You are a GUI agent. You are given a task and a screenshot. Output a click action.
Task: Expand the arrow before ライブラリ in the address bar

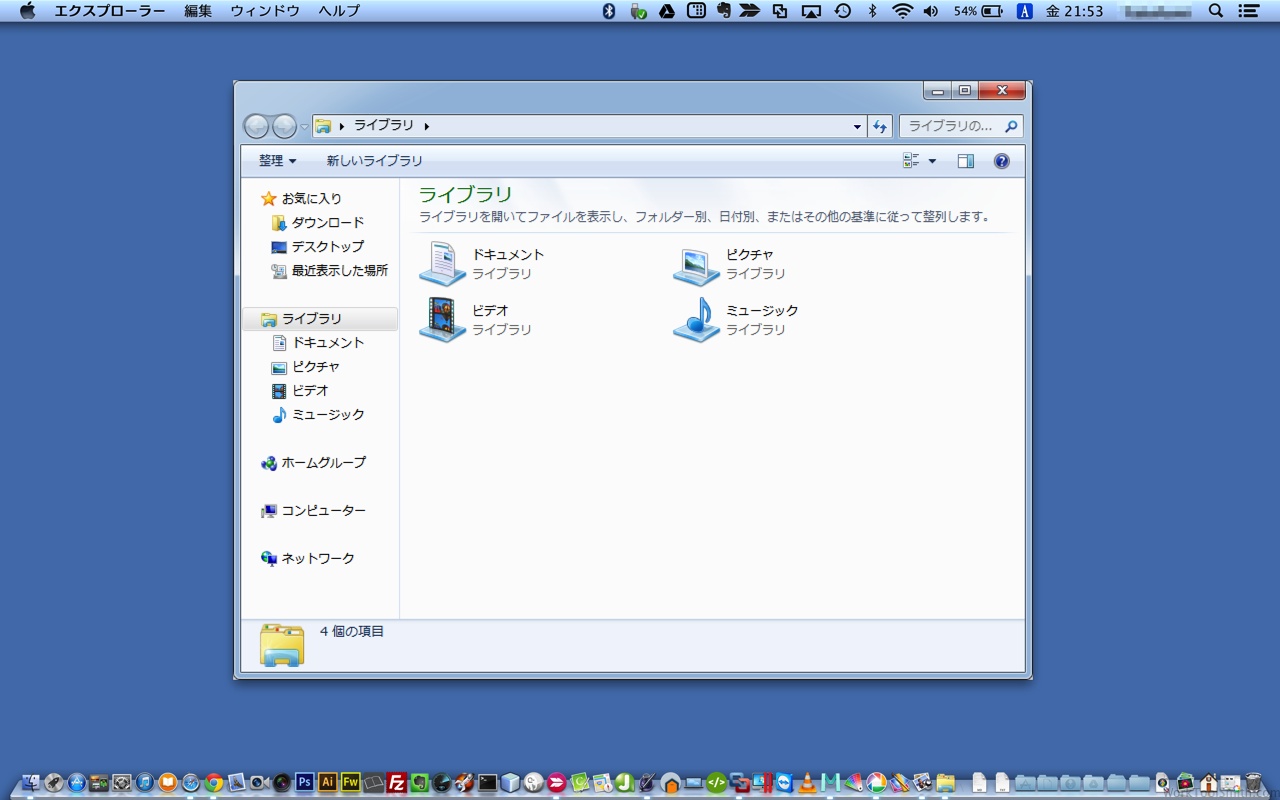pos(342,126)
